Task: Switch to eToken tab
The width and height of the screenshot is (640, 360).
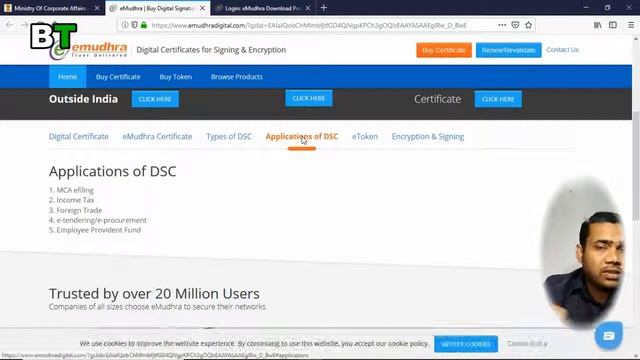Action: (x=365, y=137)
